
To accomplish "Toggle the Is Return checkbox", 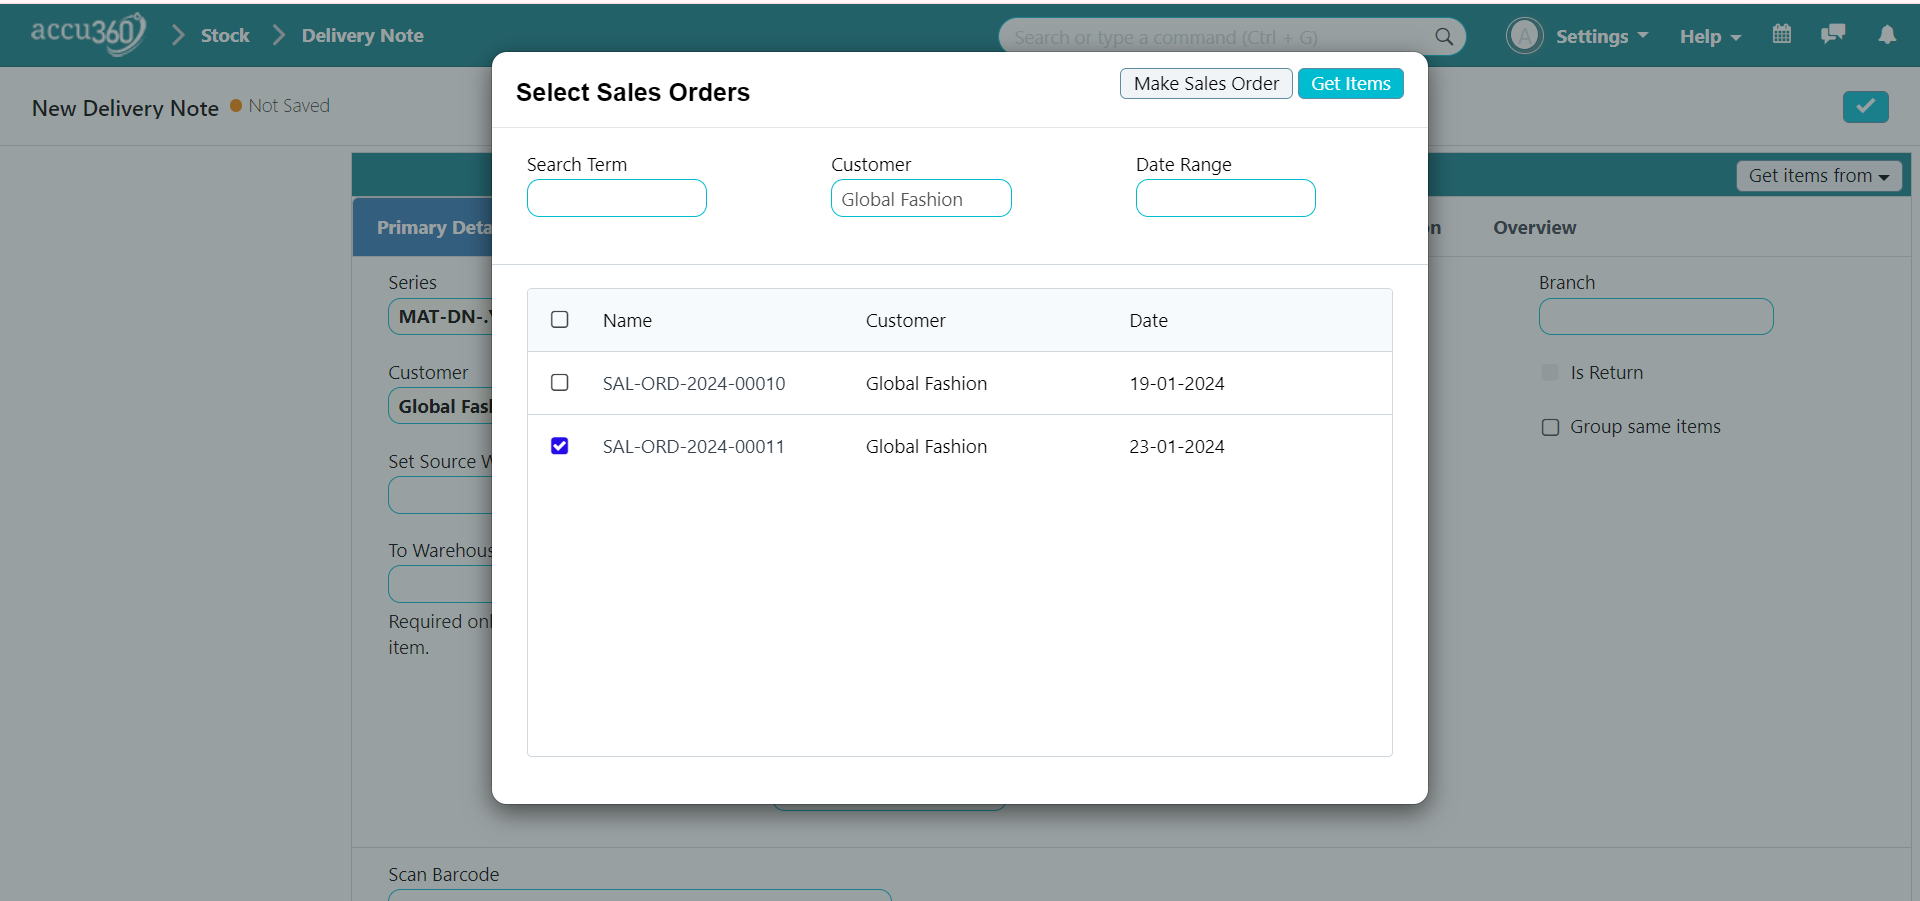I will tap(1550, 372).
